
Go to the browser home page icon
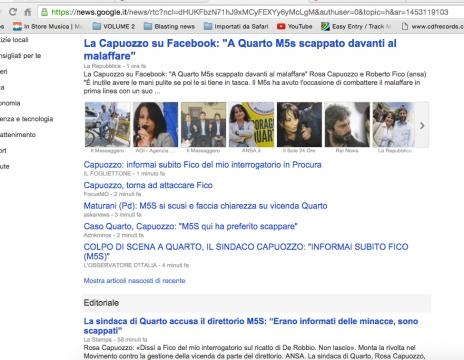[28, 12]
